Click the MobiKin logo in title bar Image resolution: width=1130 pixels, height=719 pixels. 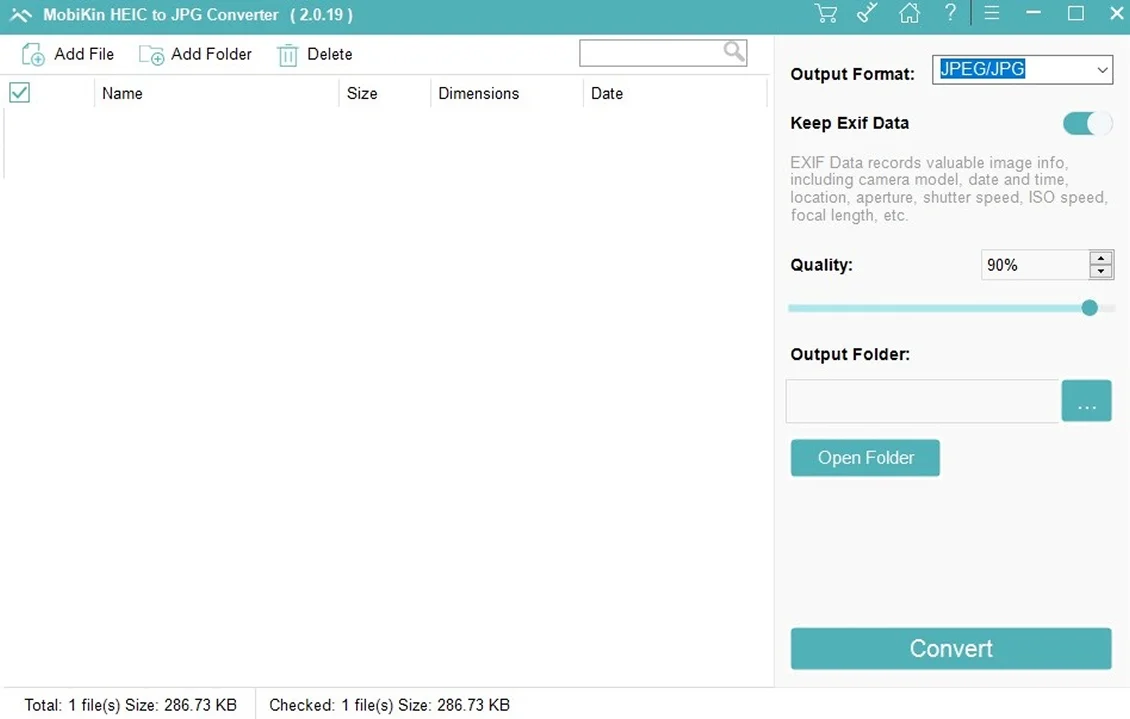pyautogui.click(x=21, y=15)
